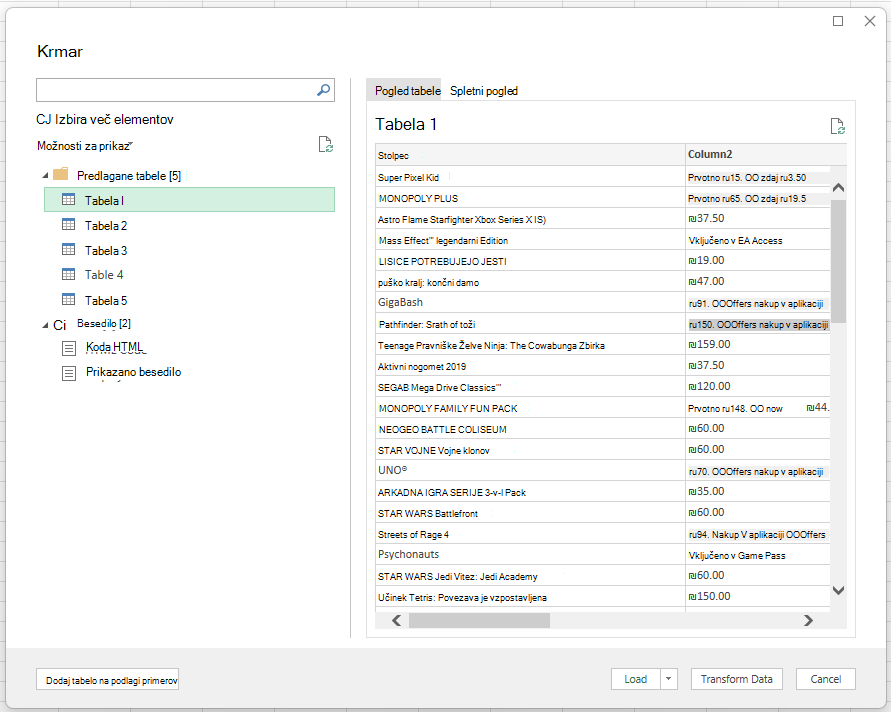891x712 pixels.
Task: Click NEOGEO BATTLE COLISEUM cell
Action: click(530, 430)
